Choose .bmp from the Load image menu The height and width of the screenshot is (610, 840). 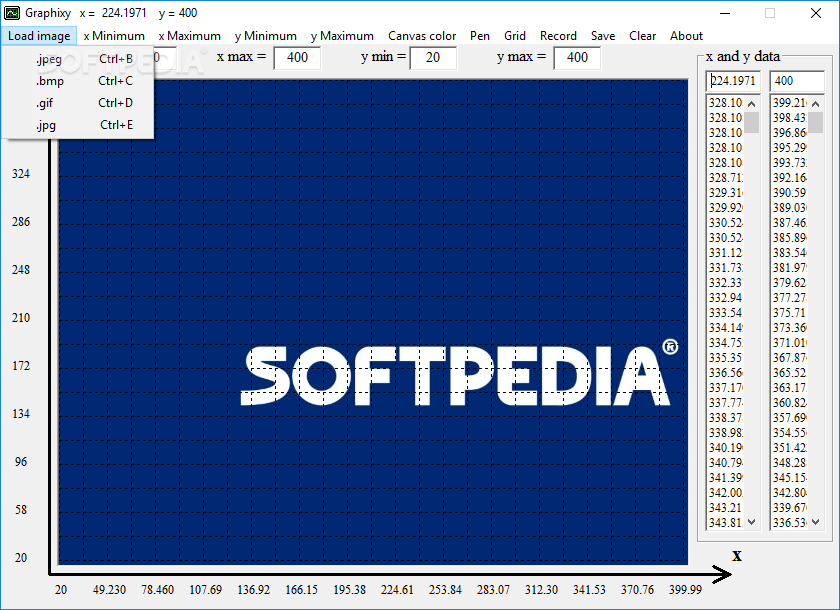click(78, 81)
